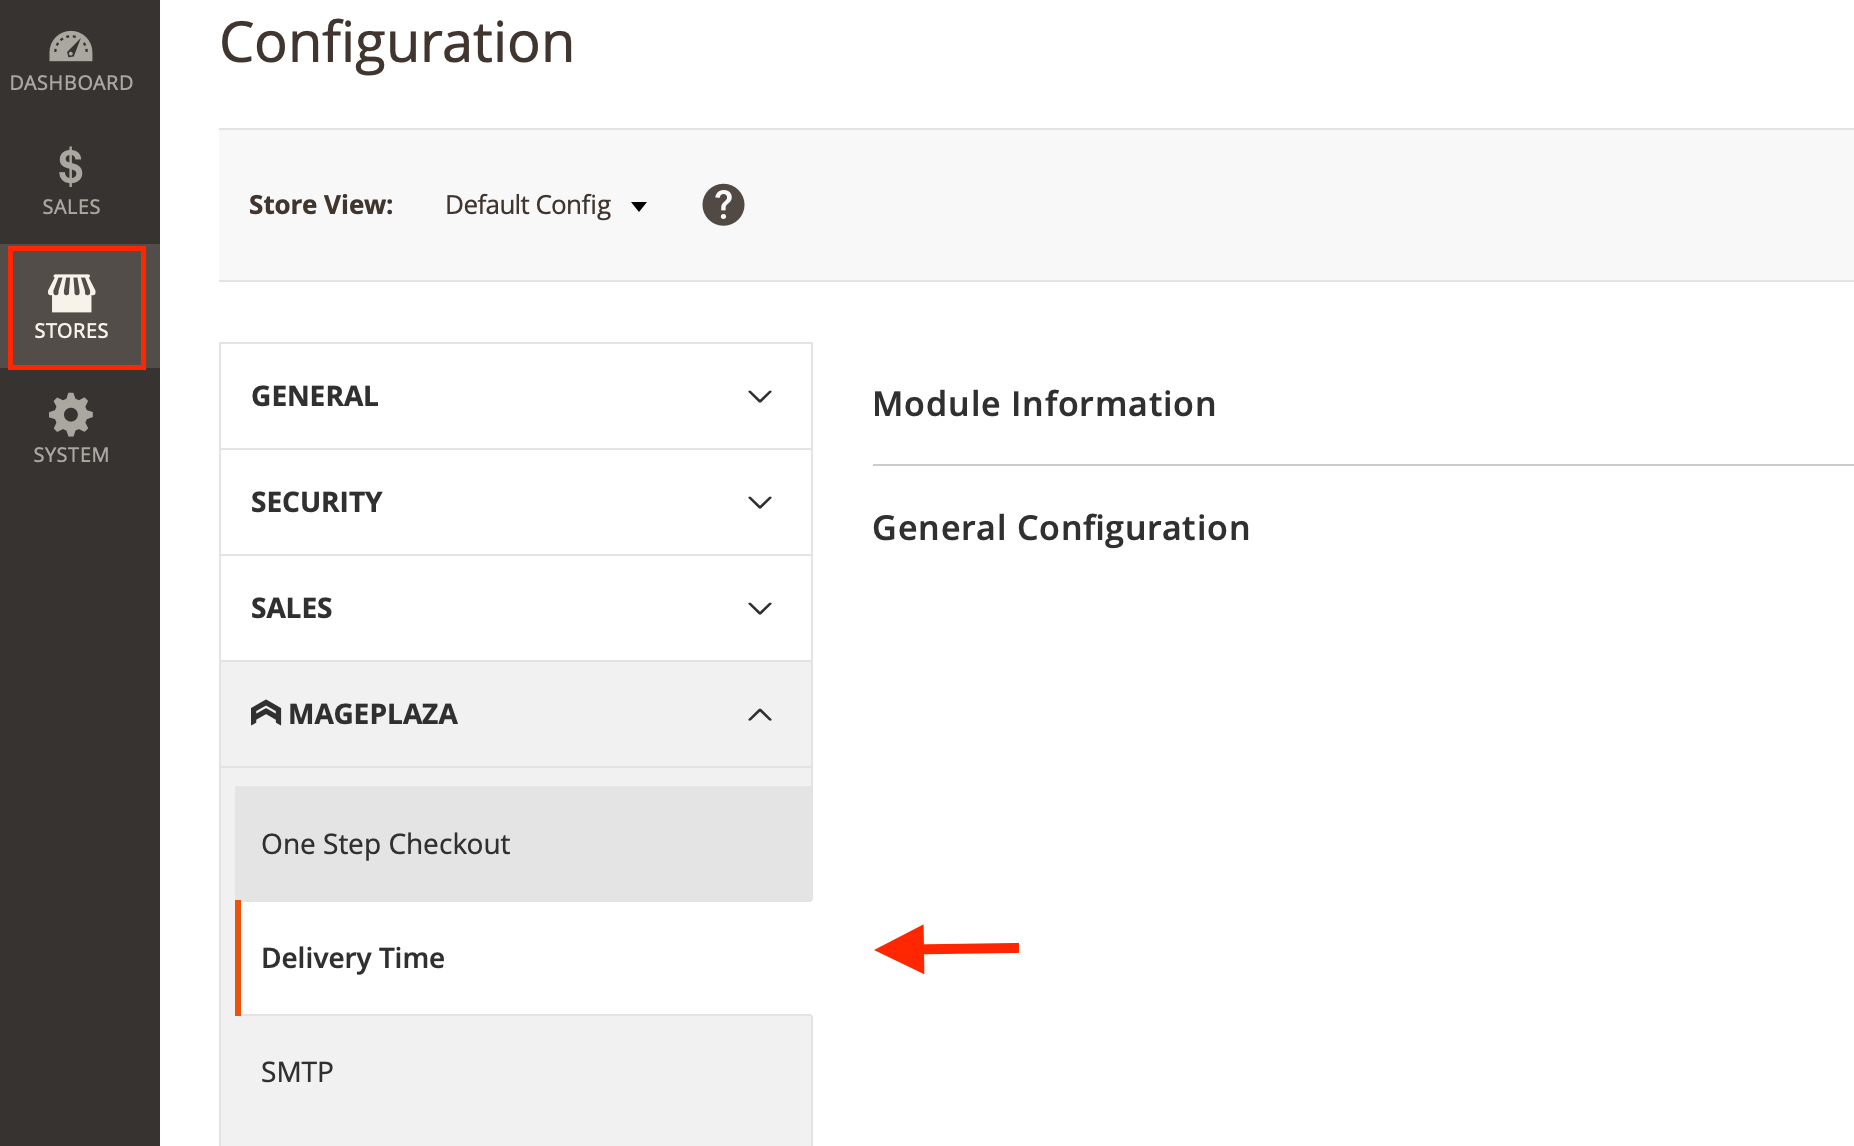This screenshot has height=1146, width=1854.
Task: Expand the Sales configuration section chevron
Action: pyautogui.click(x=760, y=608)
